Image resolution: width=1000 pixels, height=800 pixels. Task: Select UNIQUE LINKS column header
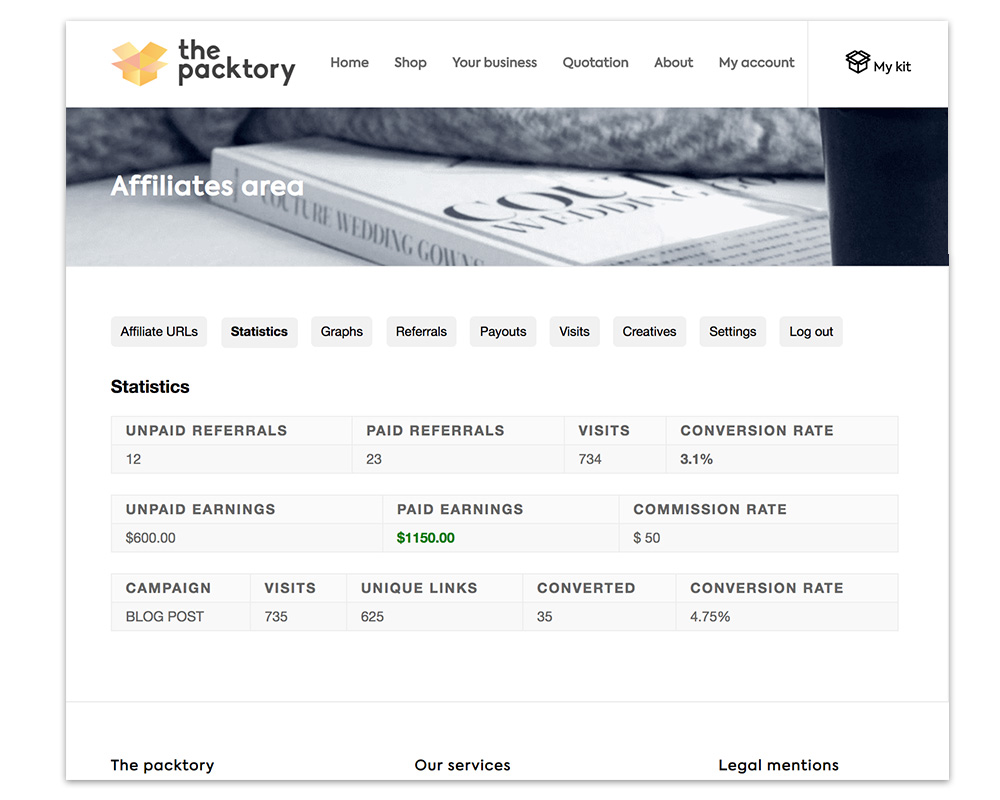tap(419, 588)
